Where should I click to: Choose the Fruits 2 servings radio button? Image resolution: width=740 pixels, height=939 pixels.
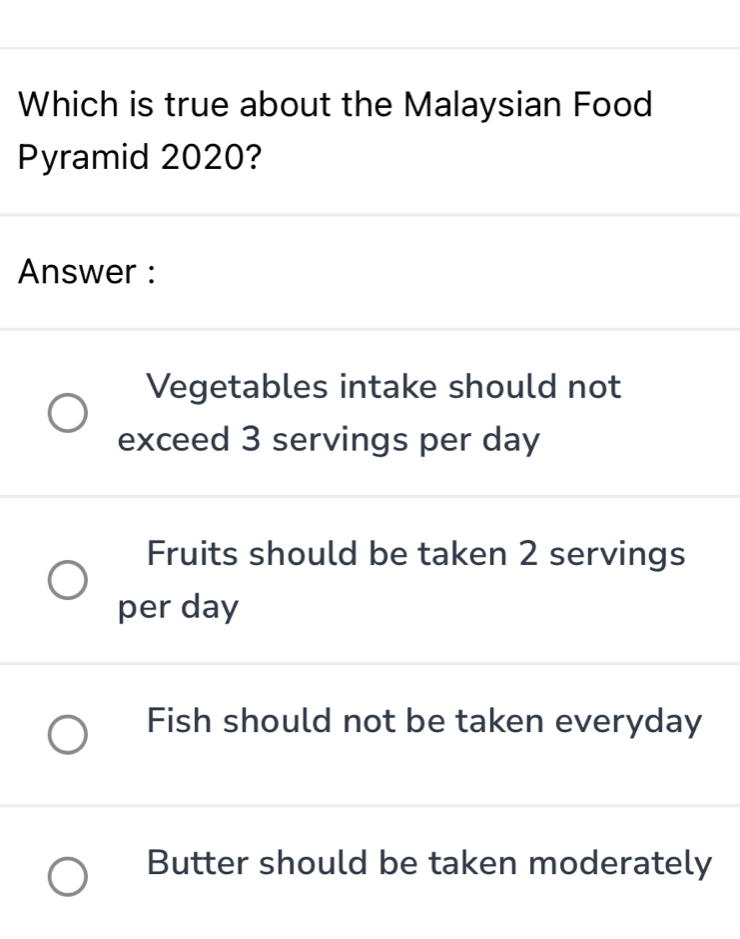[x=68, y=580]
